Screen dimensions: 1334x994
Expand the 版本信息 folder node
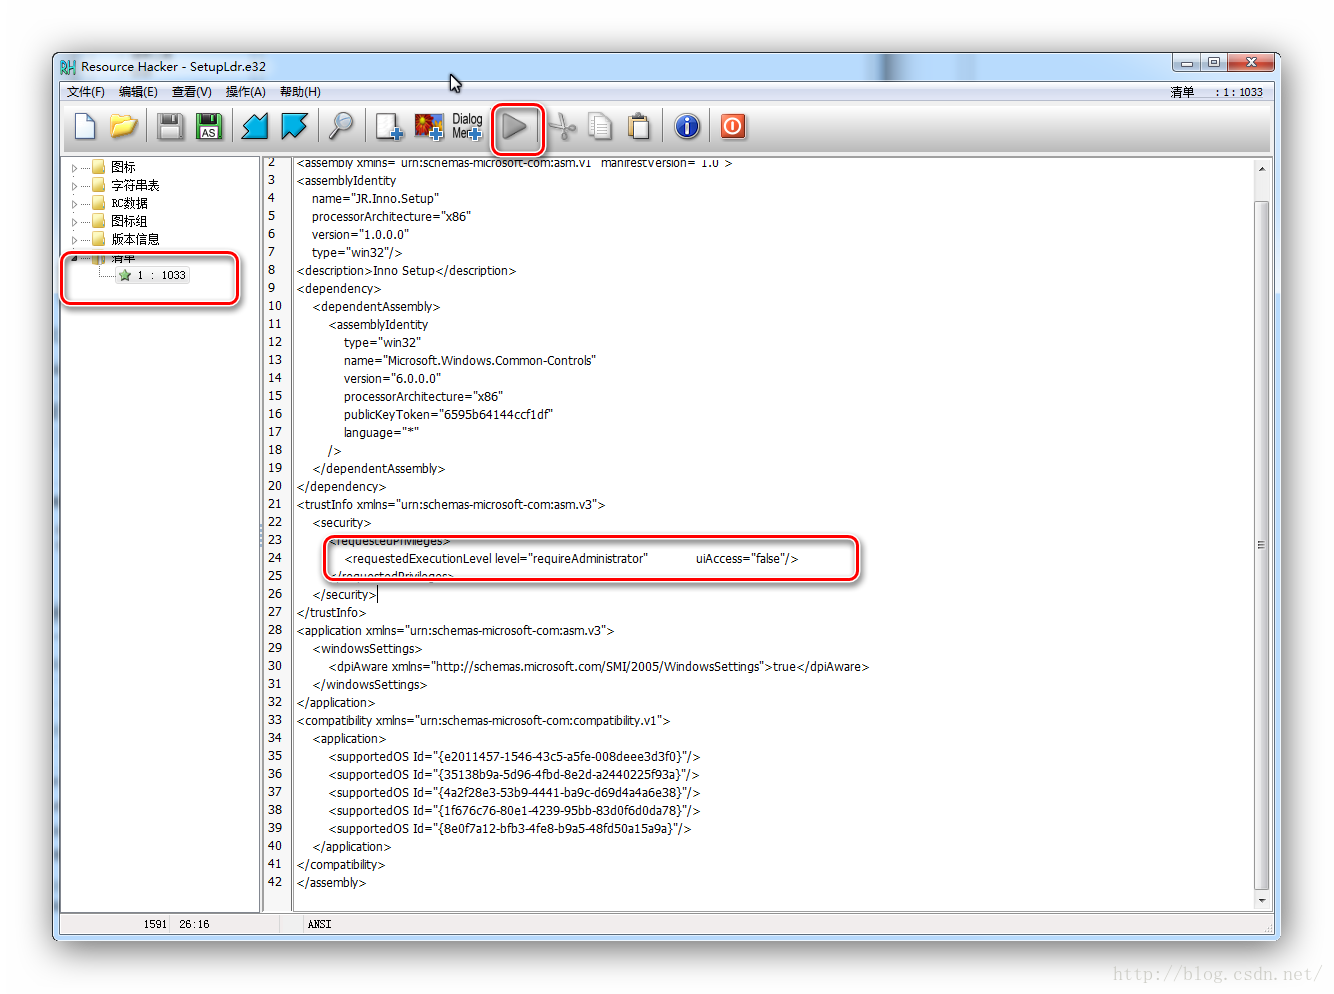tap(74, 240)
